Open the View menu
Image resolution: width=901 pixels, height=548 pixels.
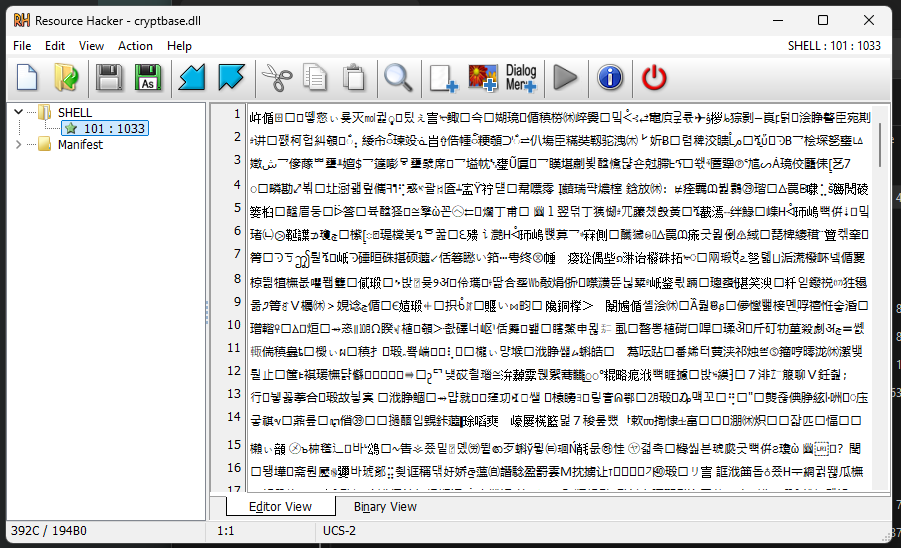[91, 46]
